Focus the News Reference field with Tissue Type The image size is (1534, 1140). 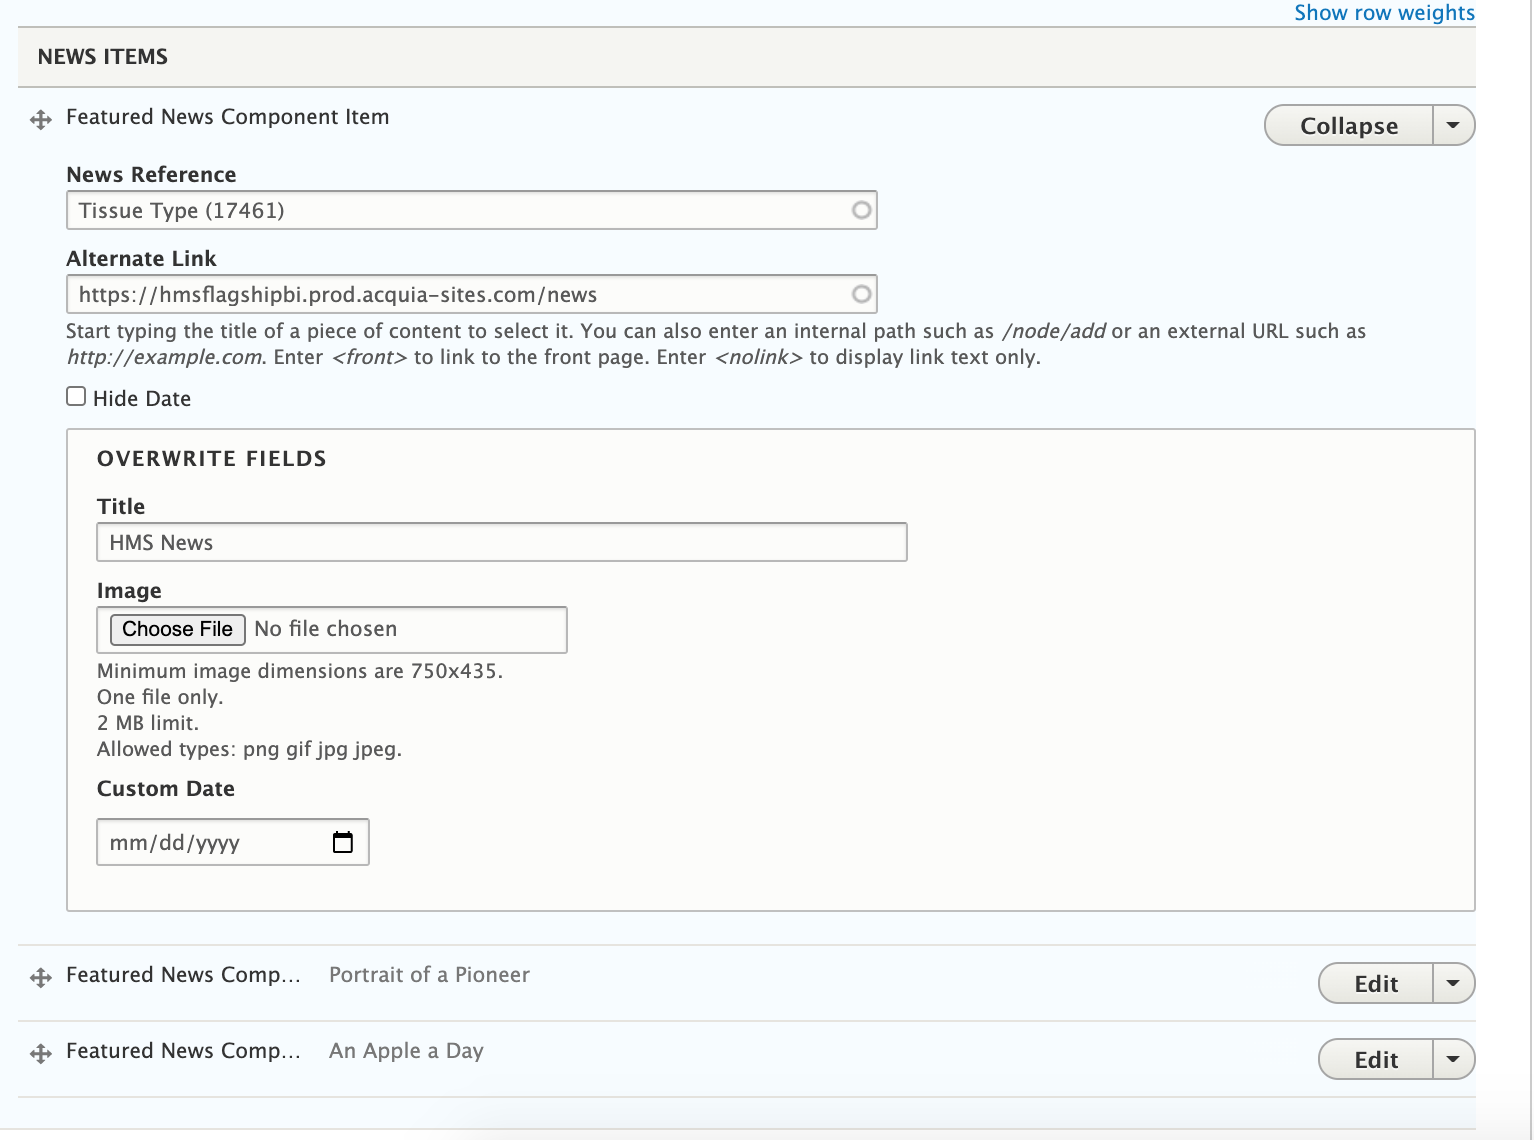(472, 210)
